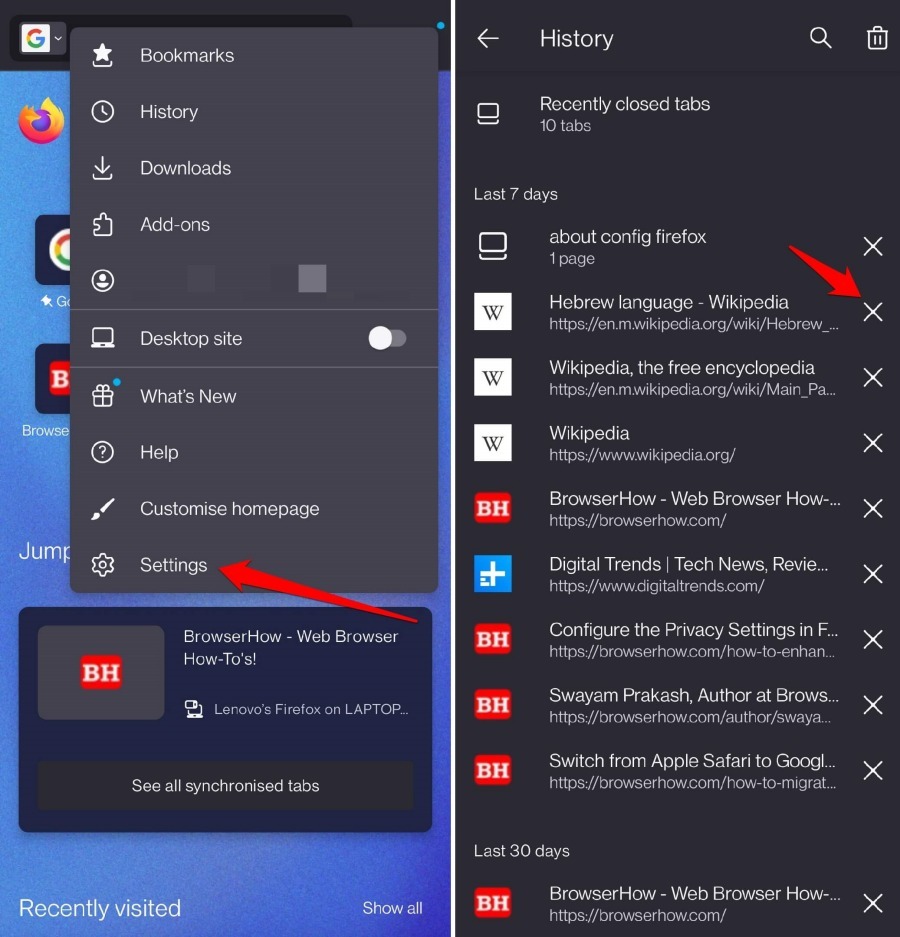Tap the Firefox logo on the homepage
Viewport: 900px width, 937px height.
41,120
